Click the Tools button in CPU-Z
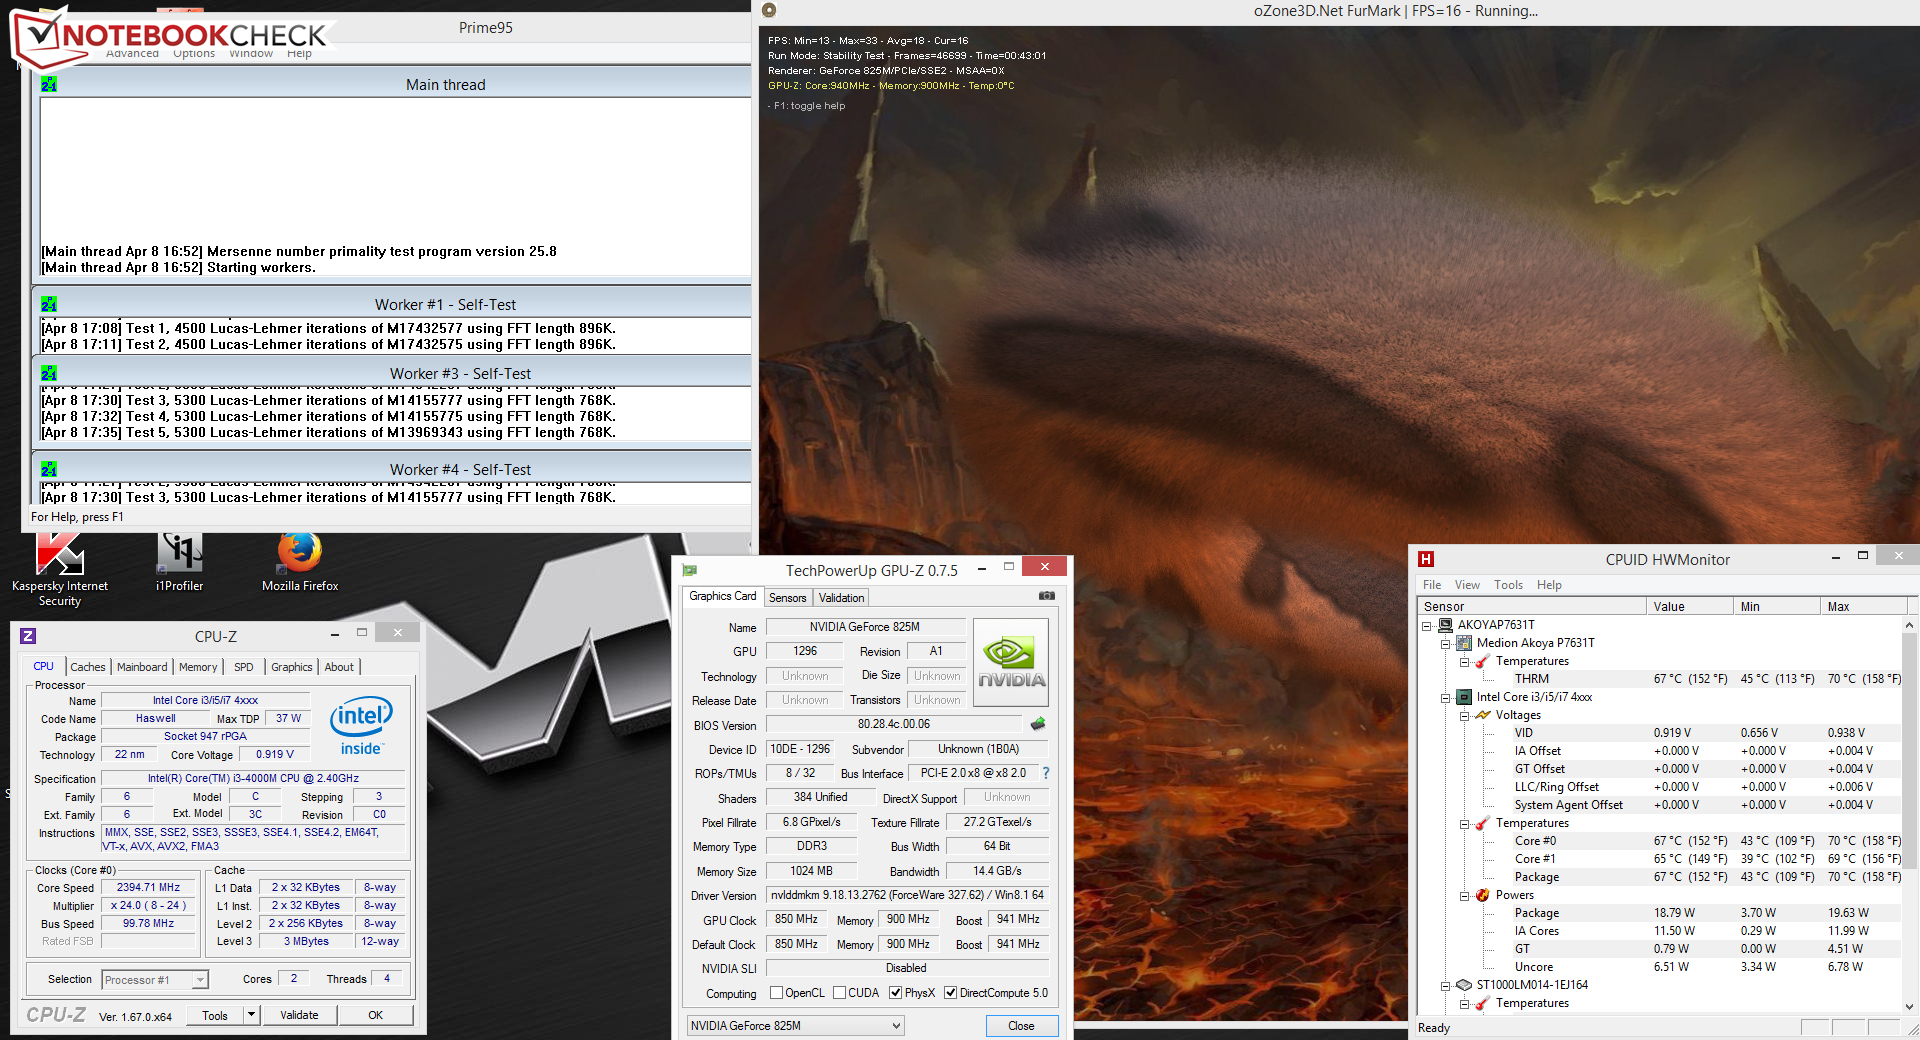This screenshot has width=1920, height=1040. coord(215,1015)
